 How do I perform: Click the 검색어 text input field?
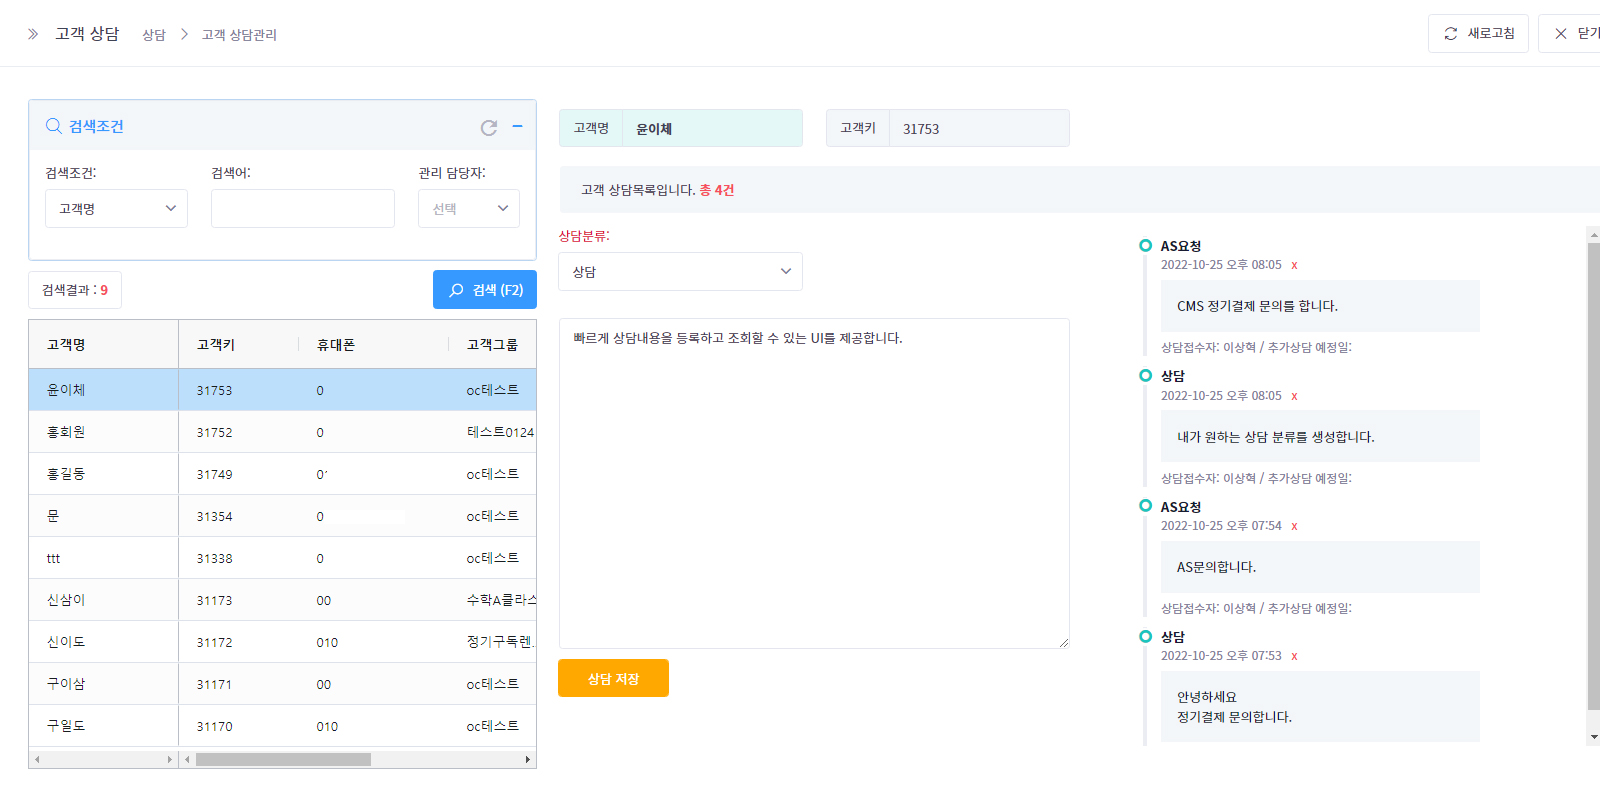pyautogui.click(x=302, y=209)
